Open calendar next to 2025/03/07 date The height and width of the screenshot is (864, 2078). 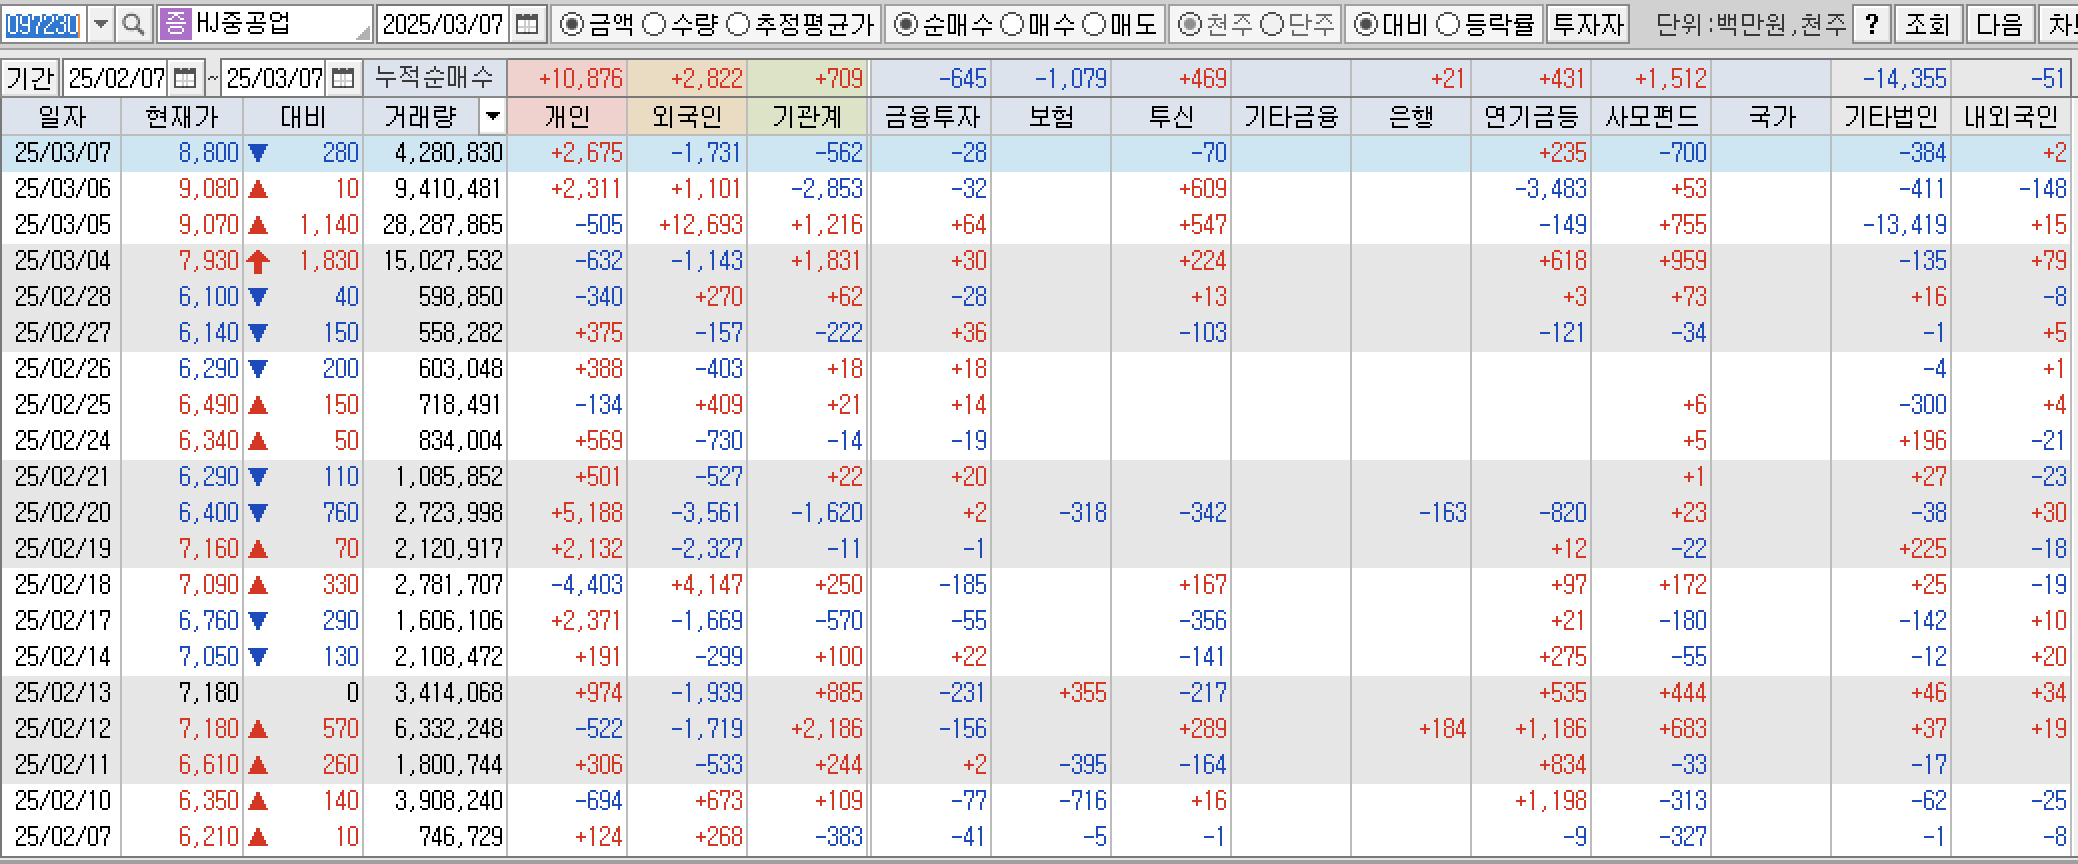(527, 24)
